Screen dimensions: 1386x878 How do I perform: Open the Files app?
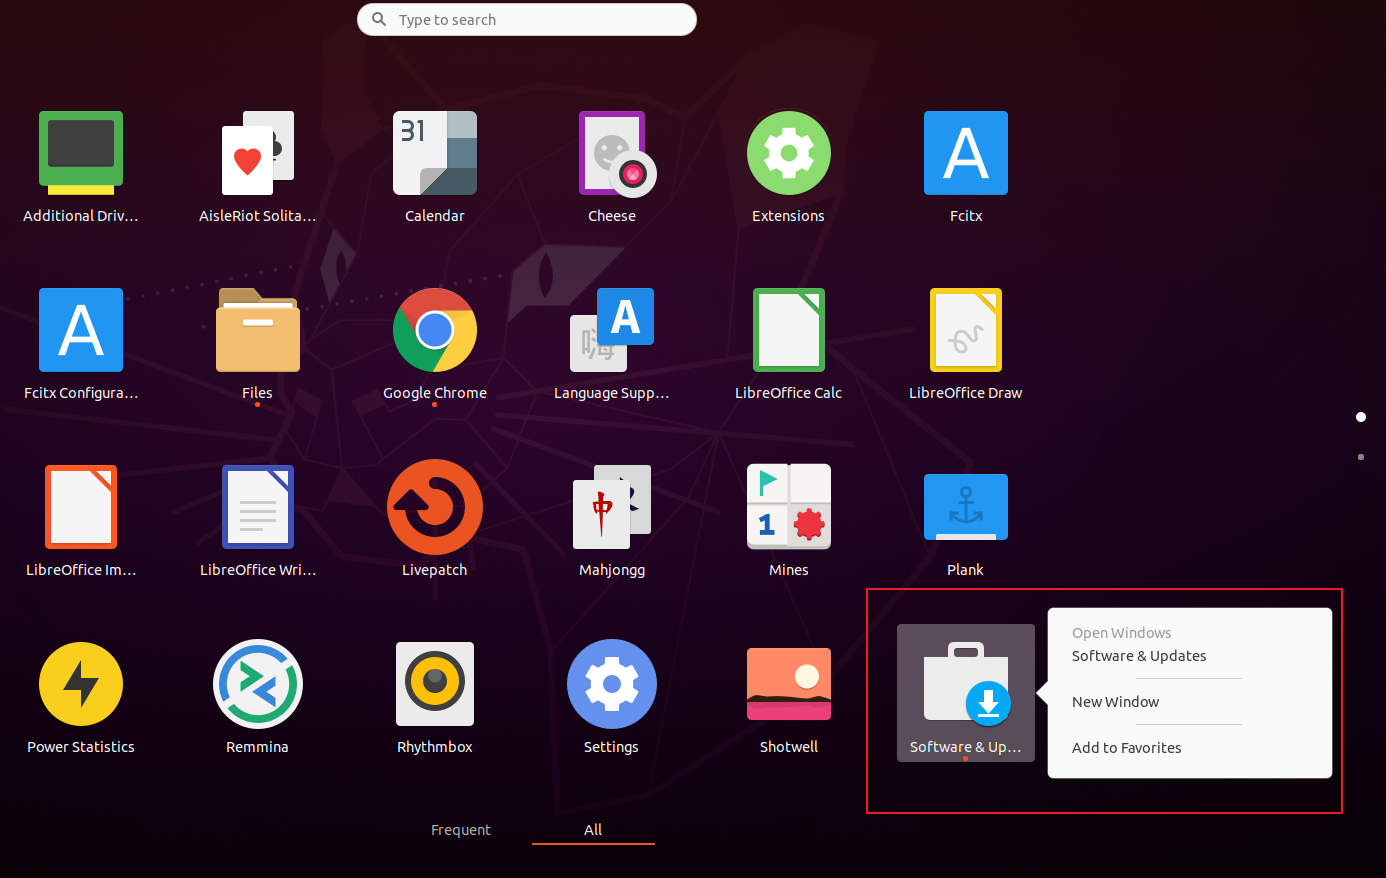[x=258, y=330]
